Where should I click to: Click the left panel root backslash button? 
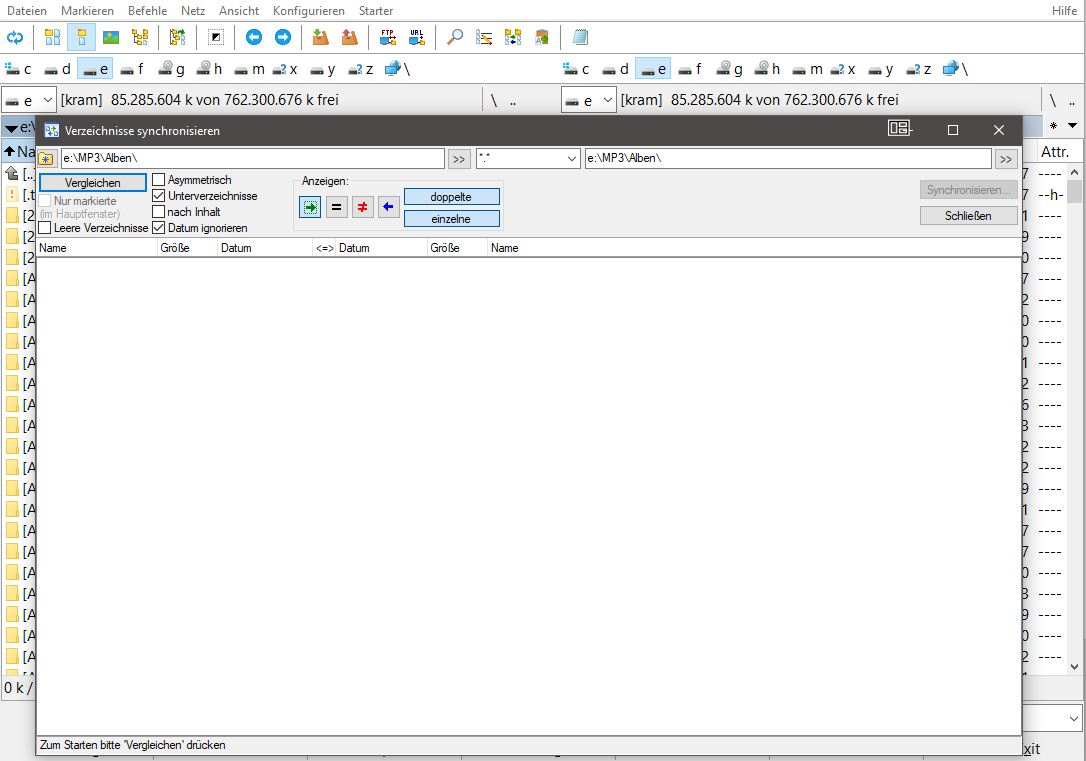[494, 100]
